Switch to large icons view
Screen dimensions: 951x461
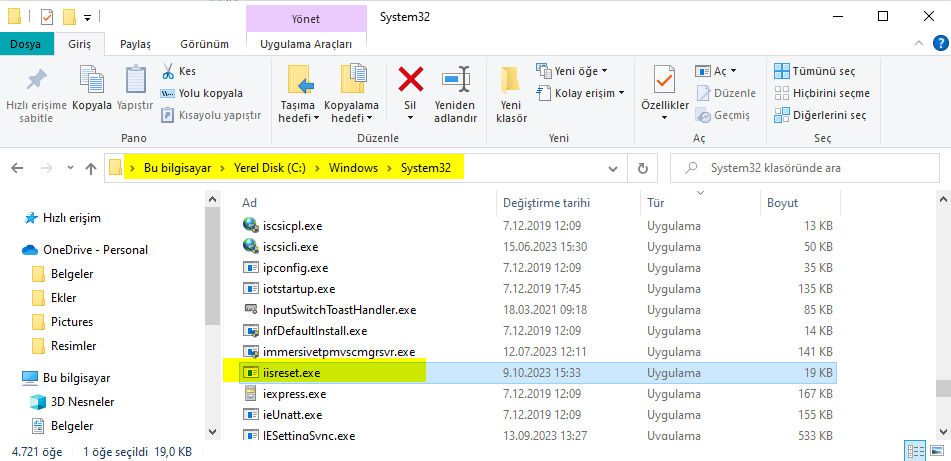coord(937,451)
